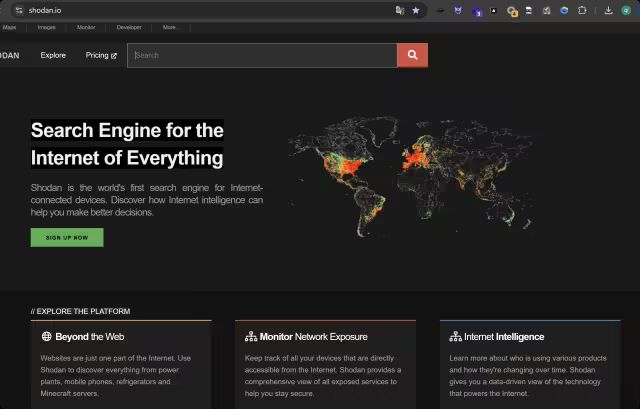Click the Beyond the Web card heading
The height and width of the screenshot is (409, 640).
(x=90, y=337)
